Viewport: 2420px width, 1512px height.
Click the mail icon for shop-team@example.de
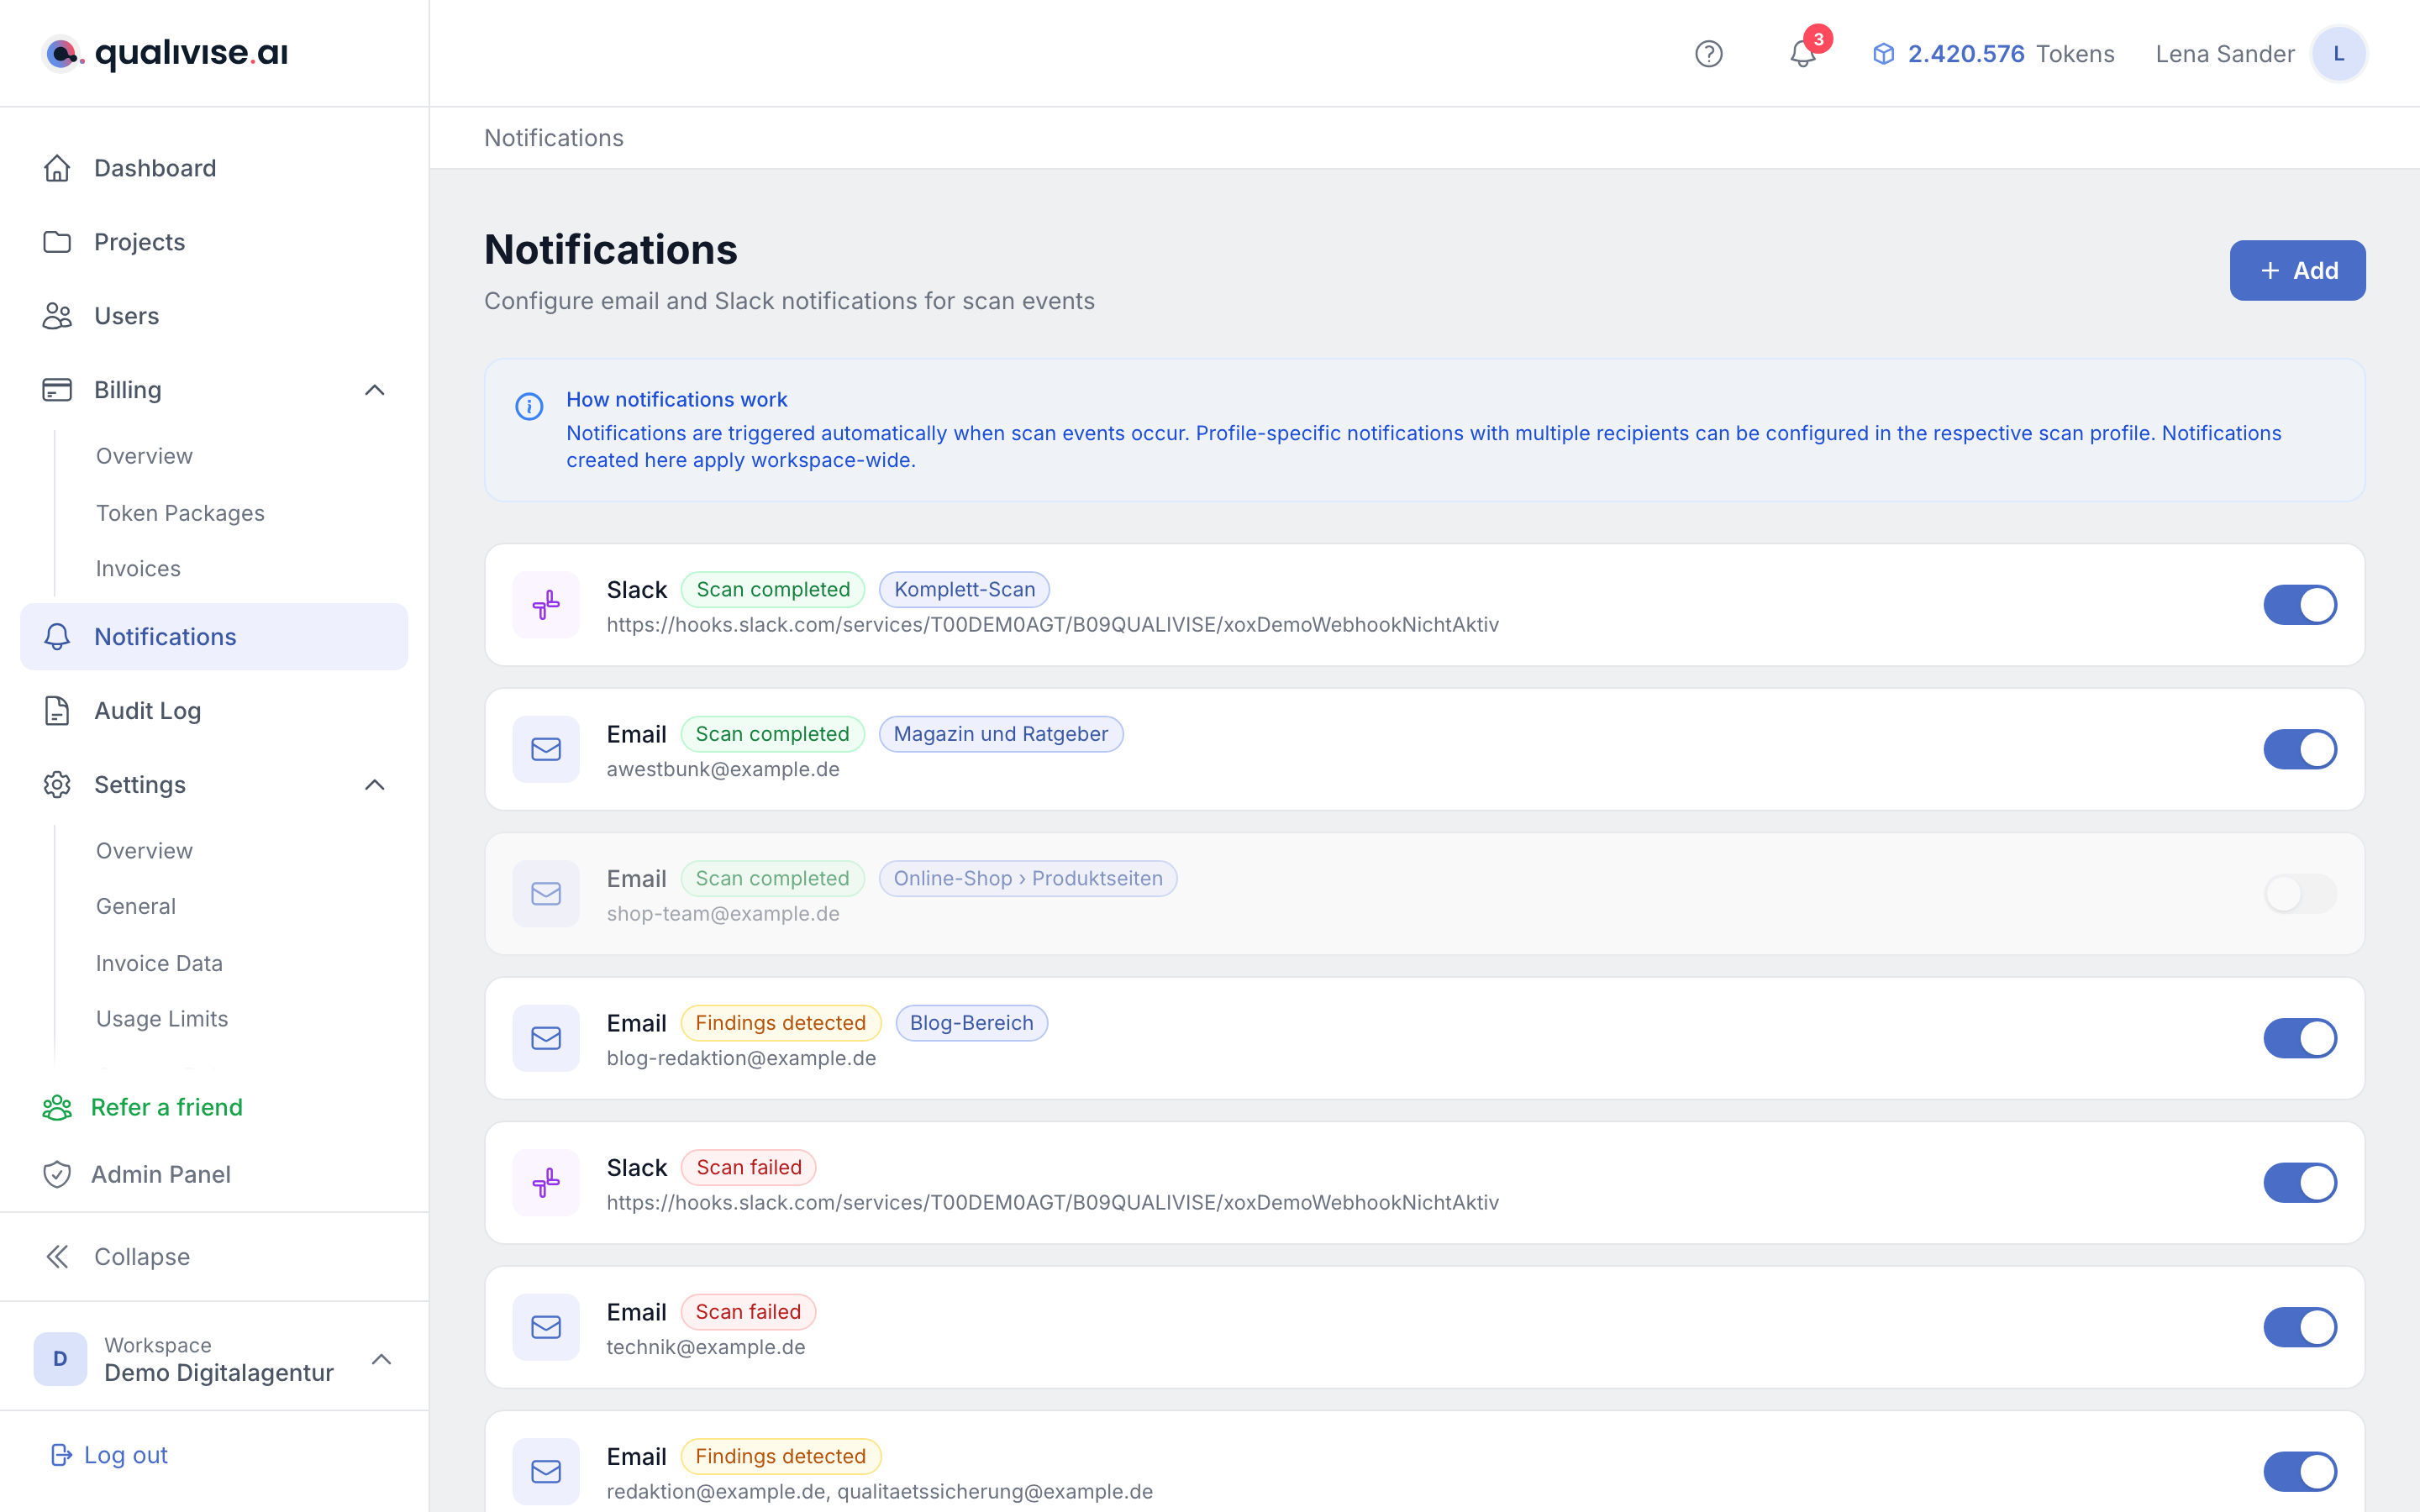(x=546, y=894)
